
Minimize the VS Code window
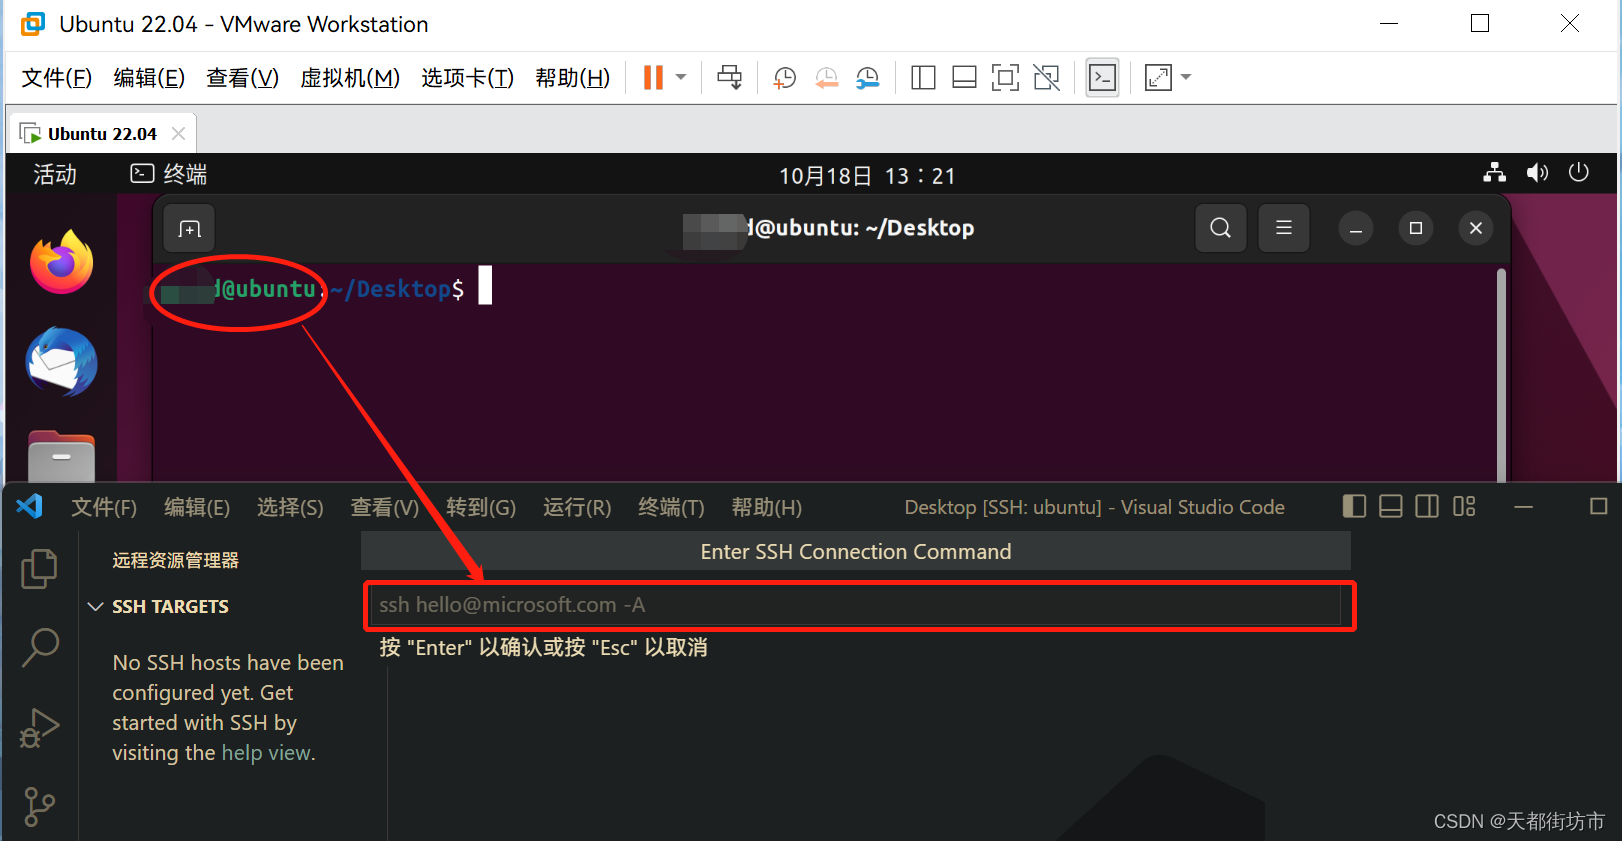click(x=1523, y=507)
